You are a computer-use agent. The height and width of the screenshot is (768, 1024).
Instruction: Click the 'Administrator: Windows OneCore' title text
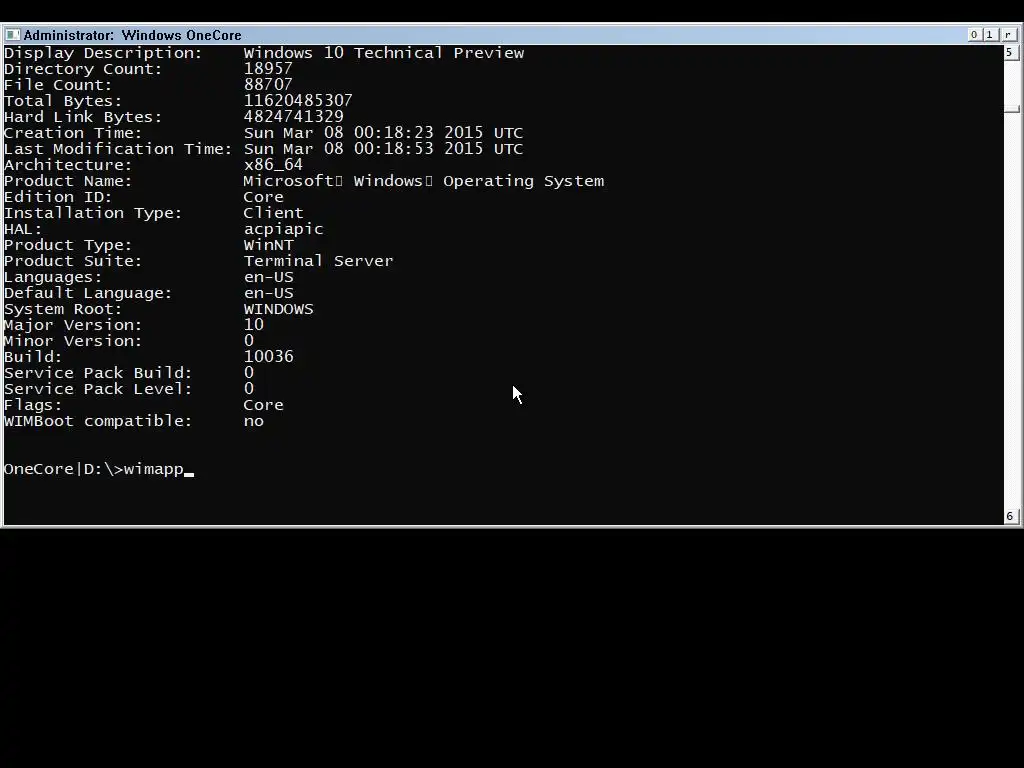coord(133,35)
